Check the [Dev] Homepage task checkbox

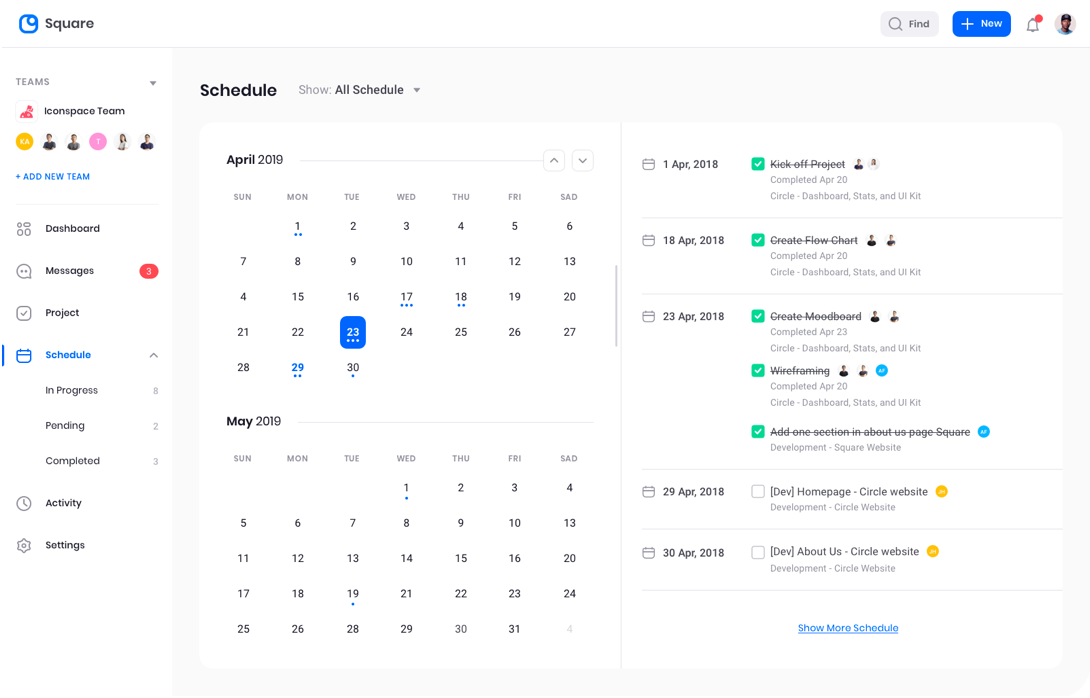tap(758, 492)
